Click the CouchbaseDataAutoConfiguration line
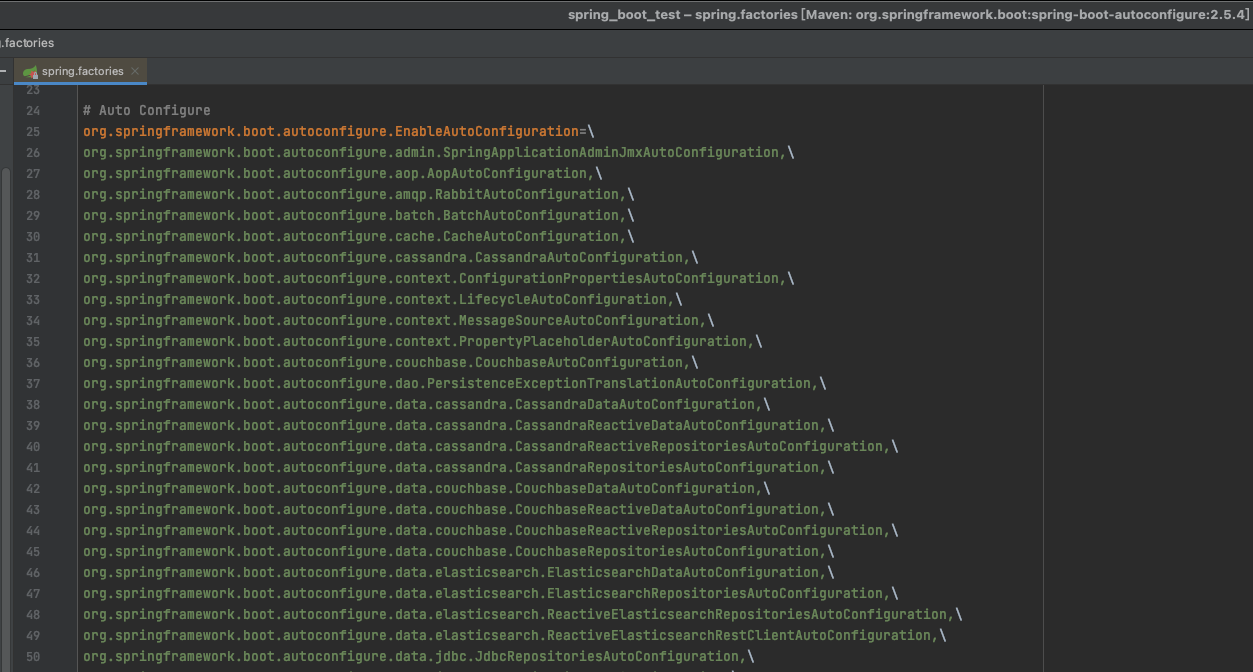Viewport: 1253px width, 672px height. click(x=427, y=488)
